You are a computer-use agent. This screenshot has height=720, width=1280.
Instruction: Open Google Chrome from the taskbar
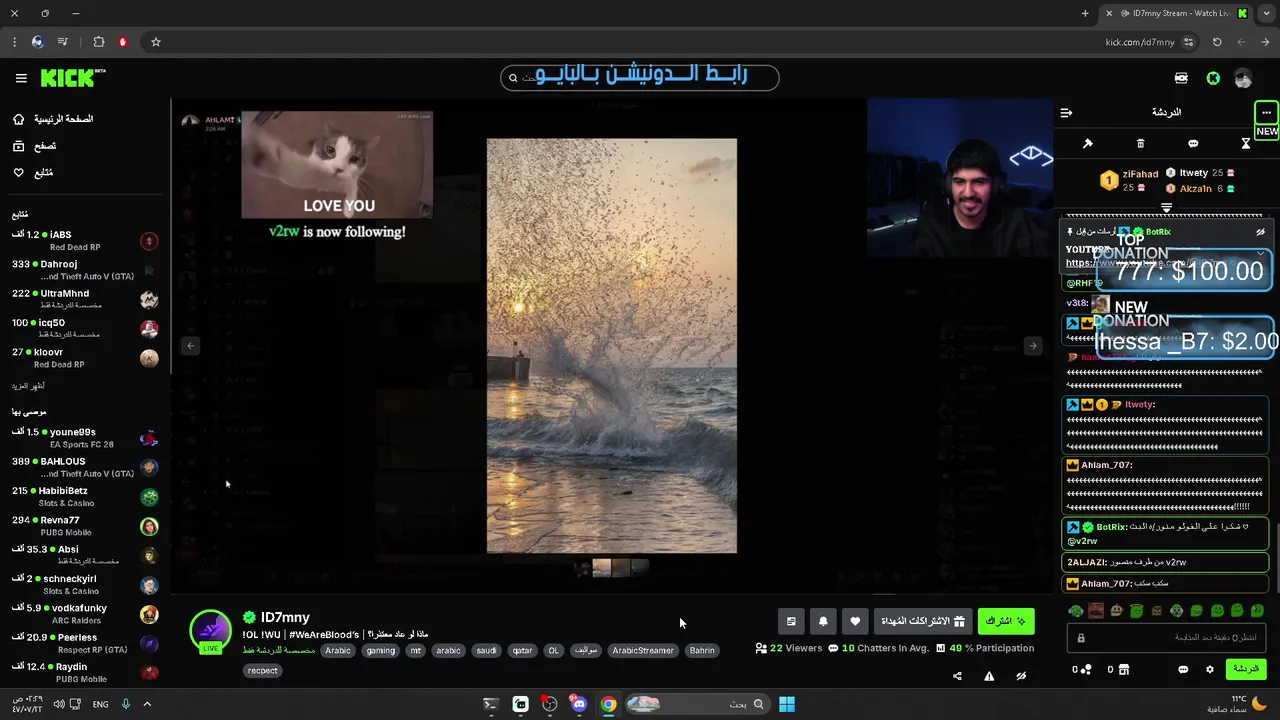[608, 704]
